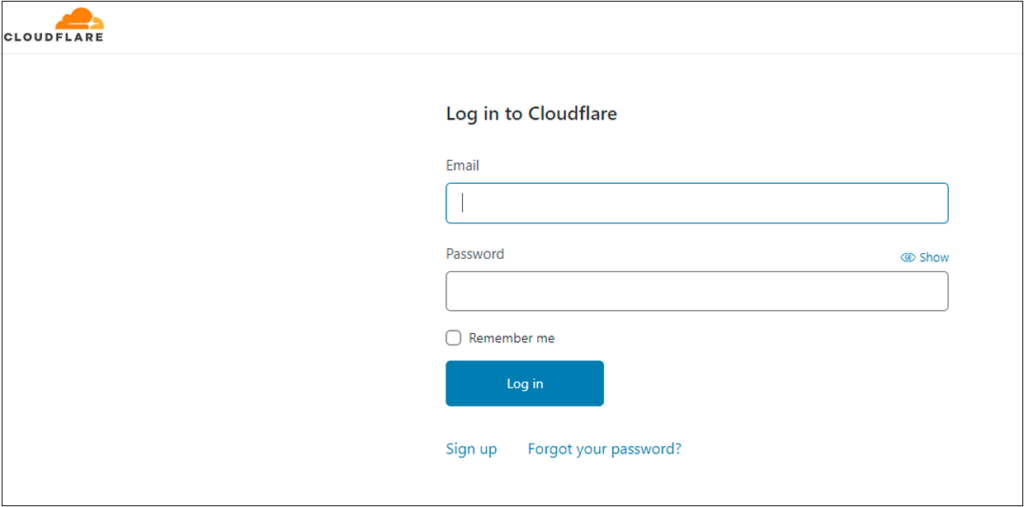The image size is (1024, 507).
Task: Click the question mark ending Forgot your password
Action: [x=677, y=449]
